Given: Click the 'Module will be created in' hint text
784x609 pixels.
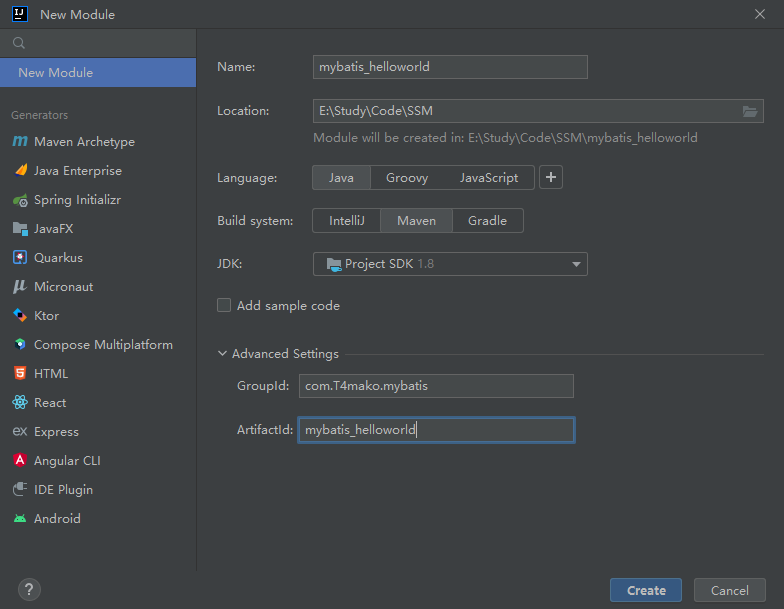Looking at the screenshot, I should point(505,138).
